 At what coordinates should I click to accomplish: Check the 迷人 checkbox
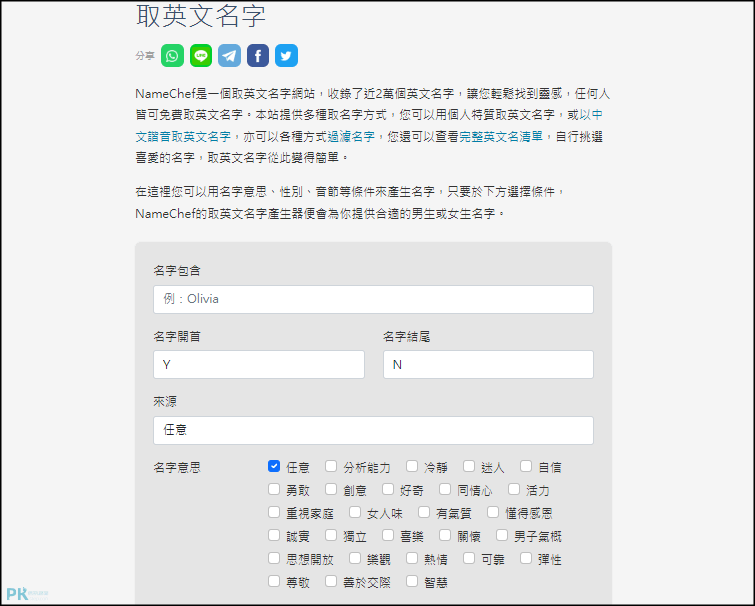(x=469, y=466)
